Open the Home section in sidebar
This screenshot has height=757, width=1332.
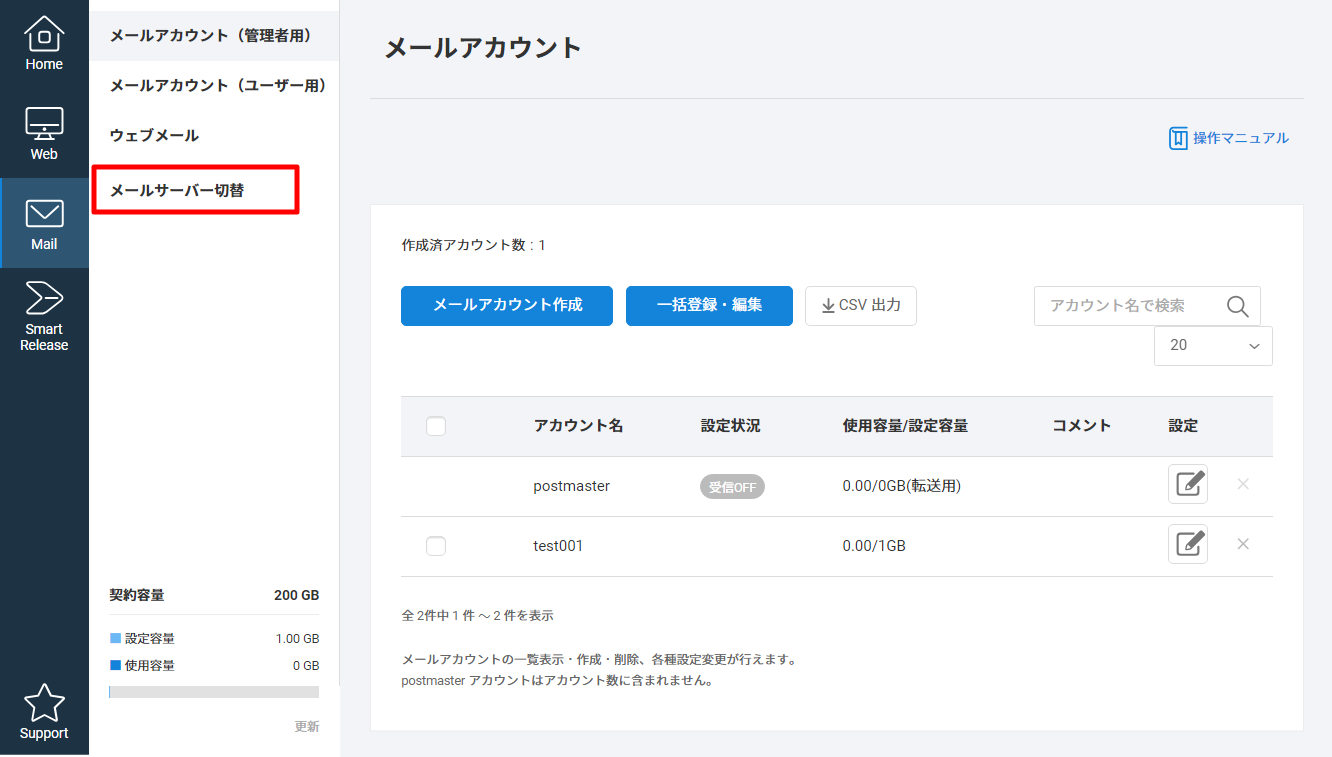(44, 44)
